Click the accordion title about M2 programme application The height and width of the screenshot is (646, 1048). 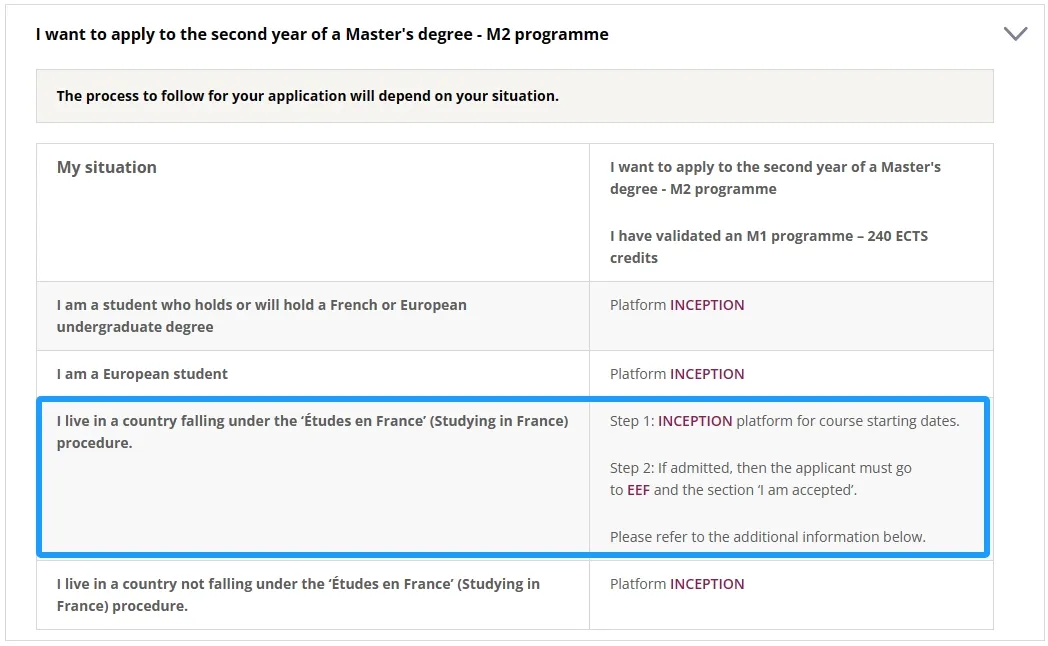[x=322, y=34]
